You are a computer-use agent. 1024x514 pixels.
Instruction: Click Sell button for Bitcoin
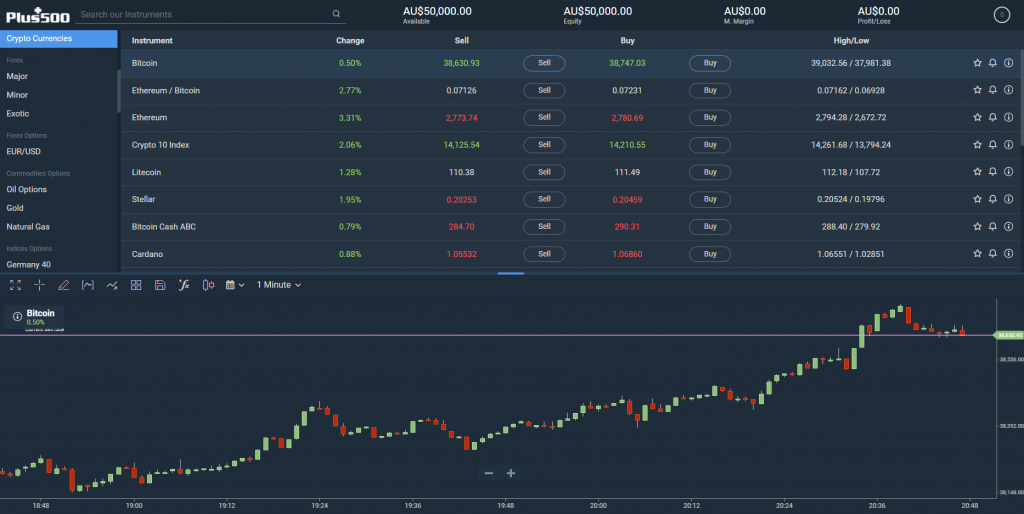point(544,63)
